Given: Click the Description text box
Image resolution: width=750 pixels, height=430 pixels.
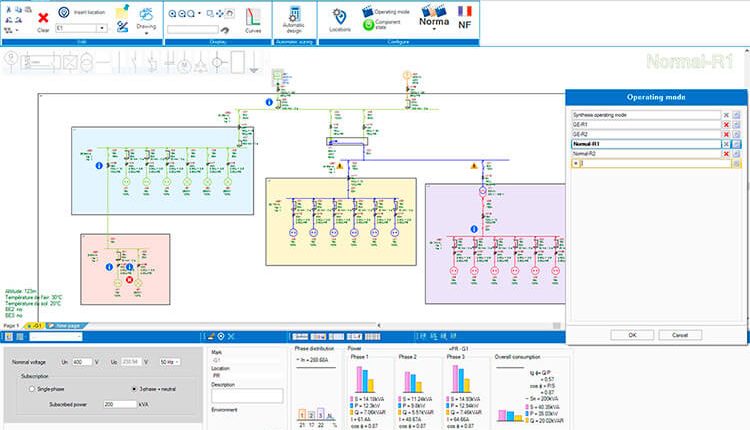Looking at the screenshot, I should tap(247, 396).
